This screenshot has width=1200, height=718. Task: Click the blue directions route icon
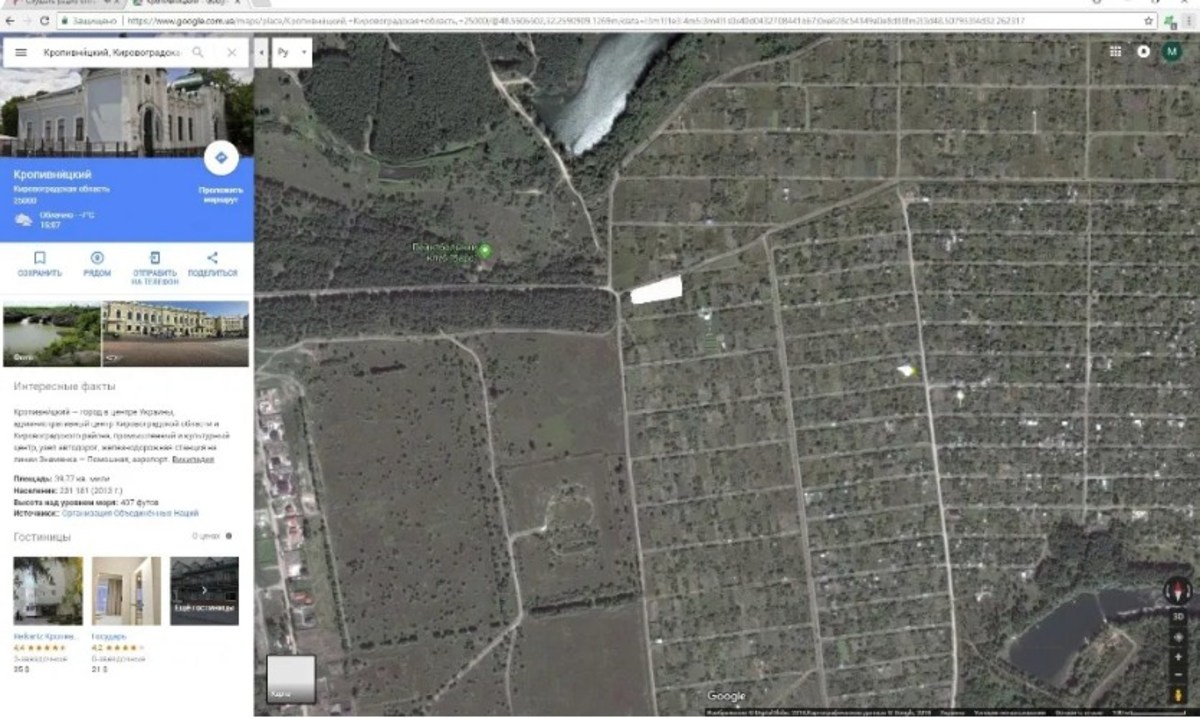point(221,158)
